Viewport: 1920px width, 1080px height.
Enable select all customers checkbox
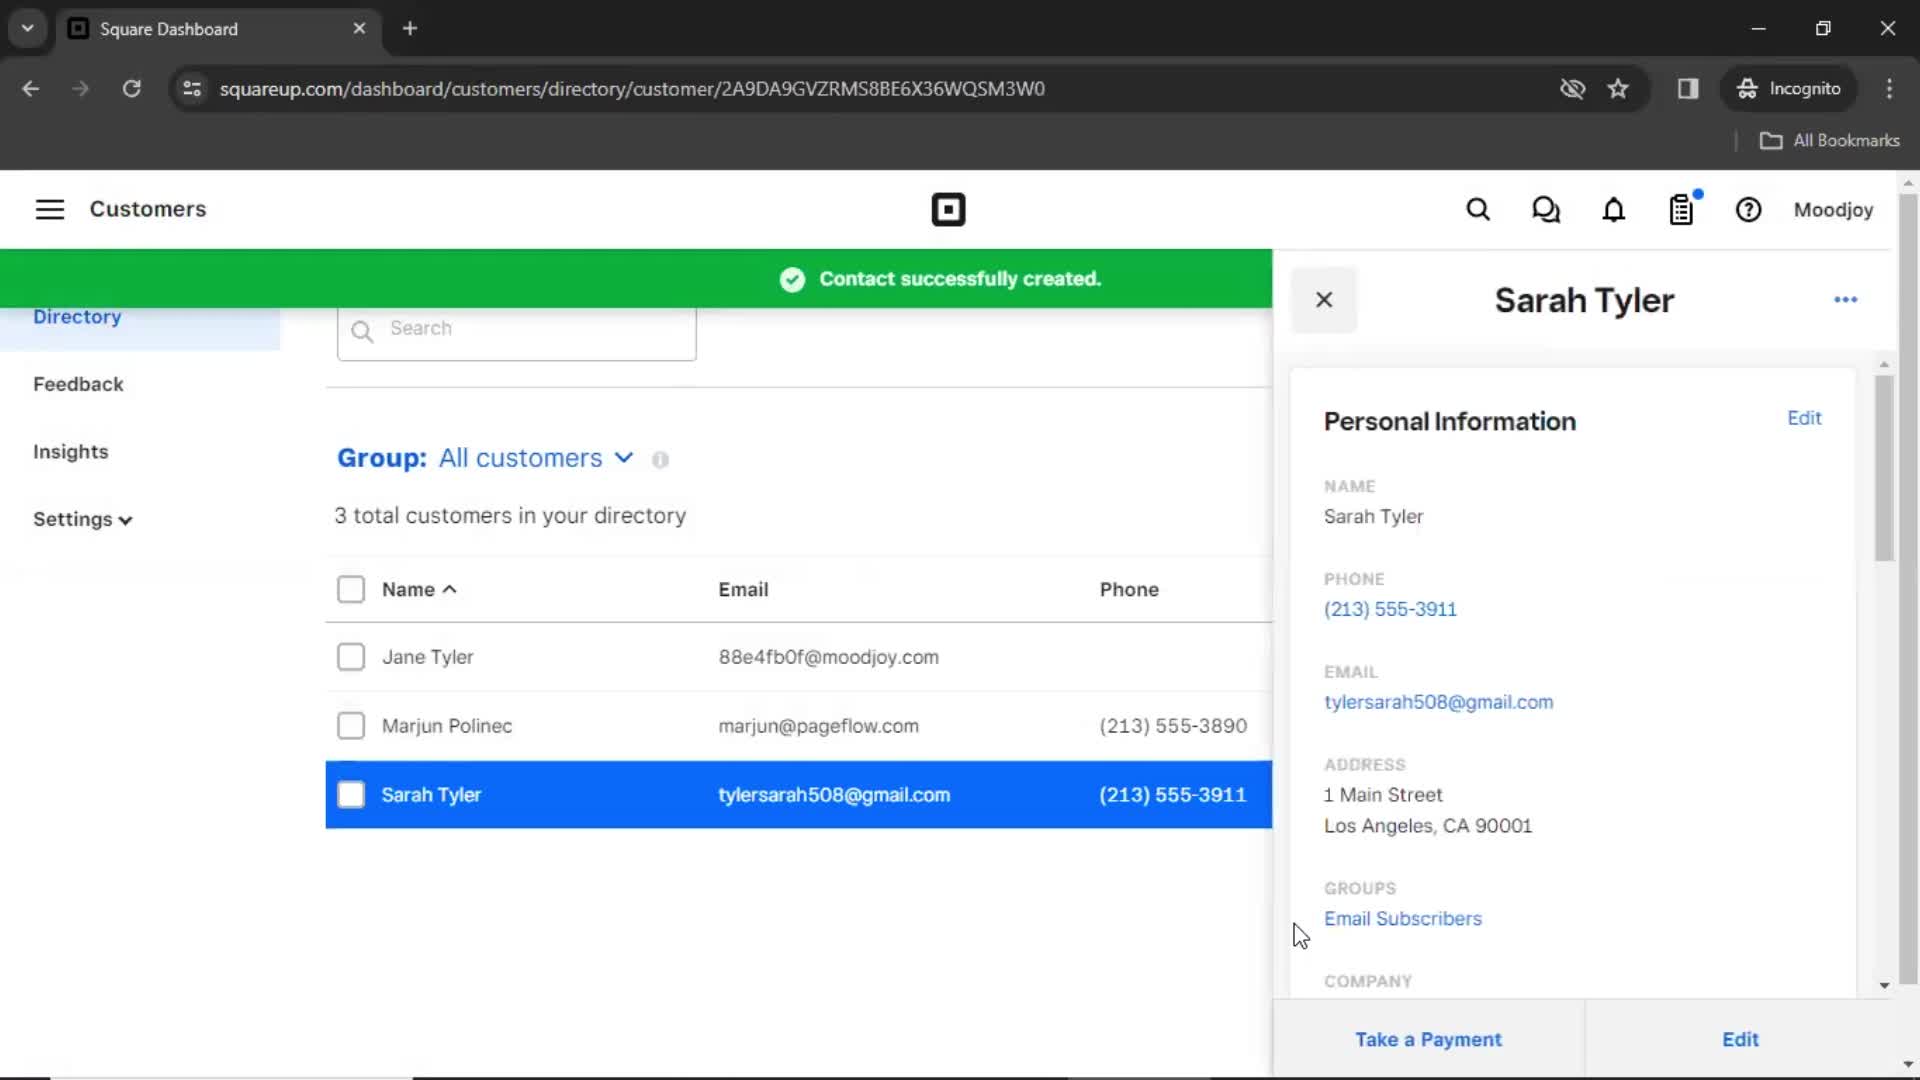click(x=351, y=588)
